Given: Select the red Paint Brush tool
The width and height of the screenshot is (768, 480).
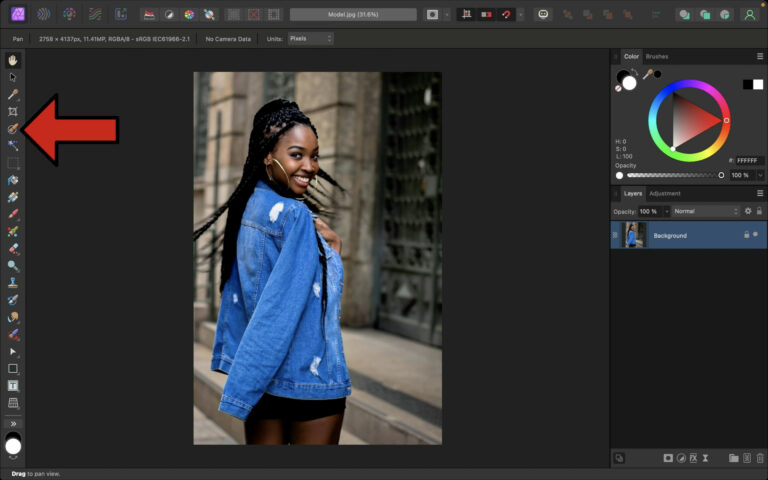Looking at the screenshot, I should point(13,214).
